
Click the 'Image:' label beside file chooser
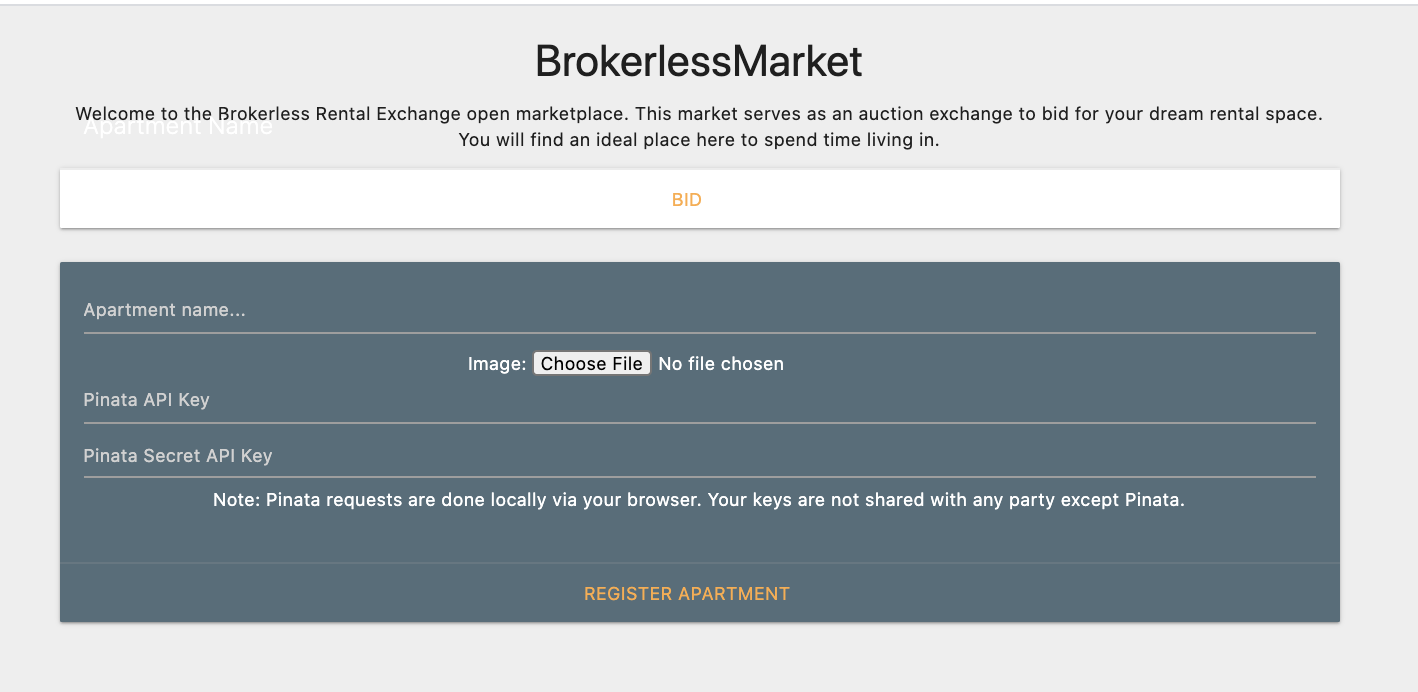tap(497, 364)
